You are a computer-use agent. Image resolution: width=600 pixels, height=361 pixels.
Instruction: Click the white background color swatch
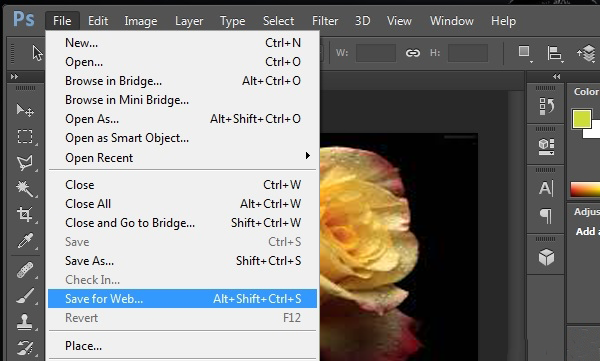coord(592,130)
